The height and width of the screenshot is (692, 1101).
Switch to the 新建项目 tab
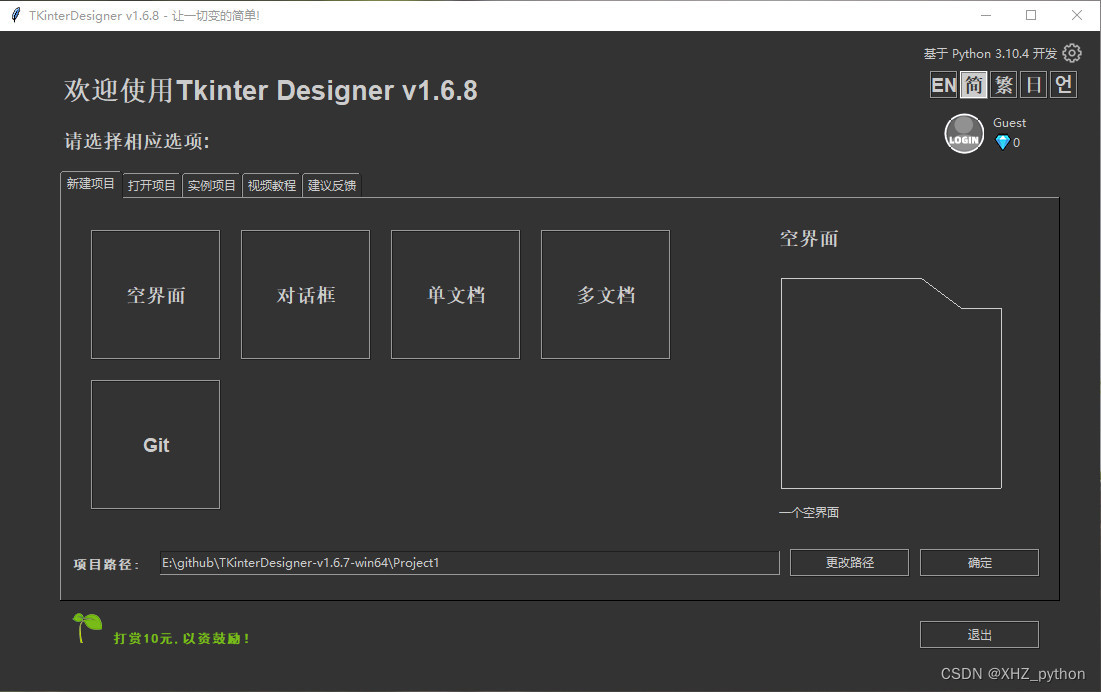[x=91, y=184]
